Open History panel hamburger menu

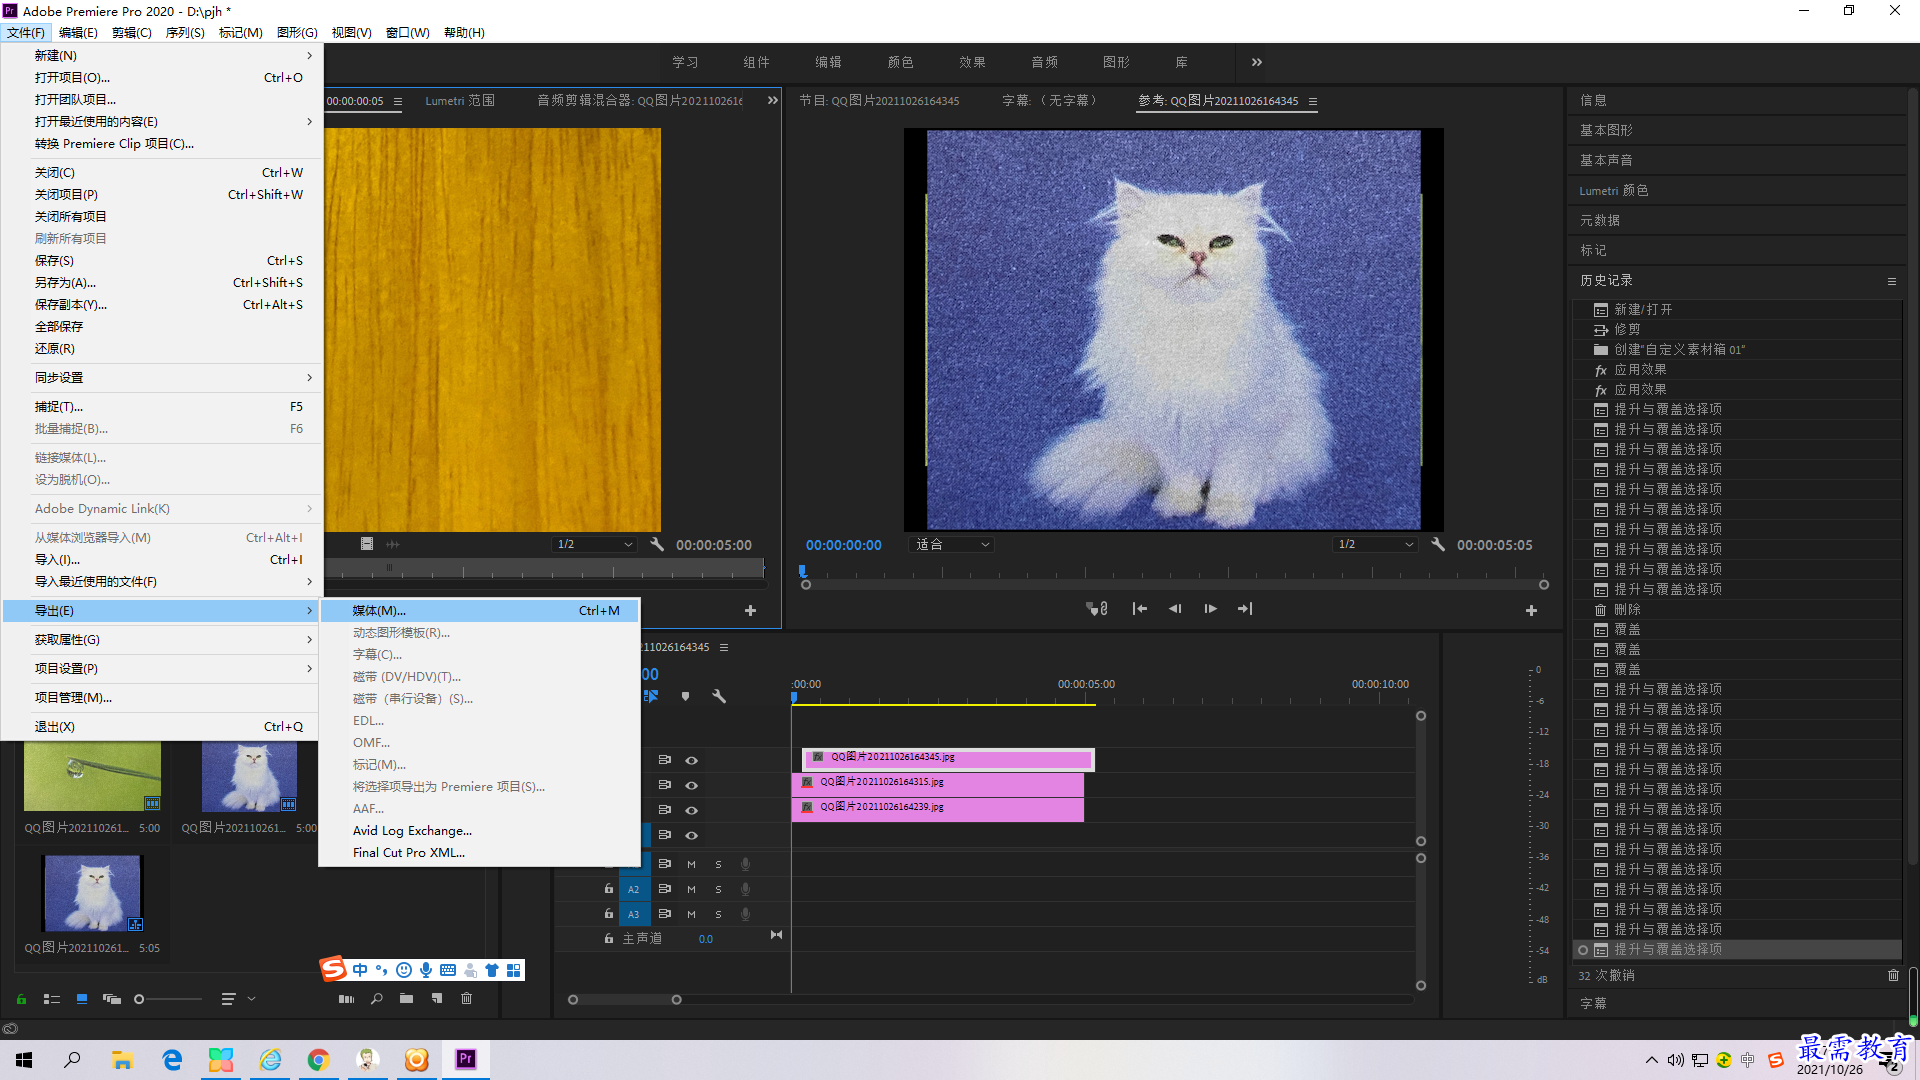(x=1892, y=281)
